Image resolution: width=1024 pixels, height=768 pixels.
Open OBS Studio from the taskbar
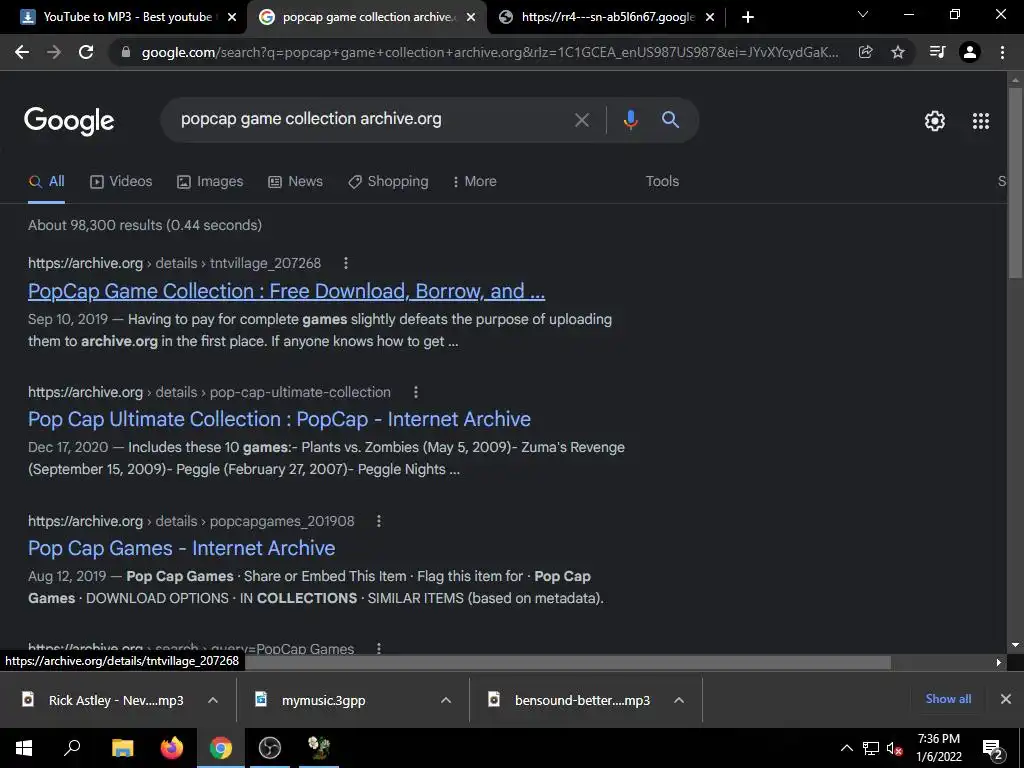point(270,748)
